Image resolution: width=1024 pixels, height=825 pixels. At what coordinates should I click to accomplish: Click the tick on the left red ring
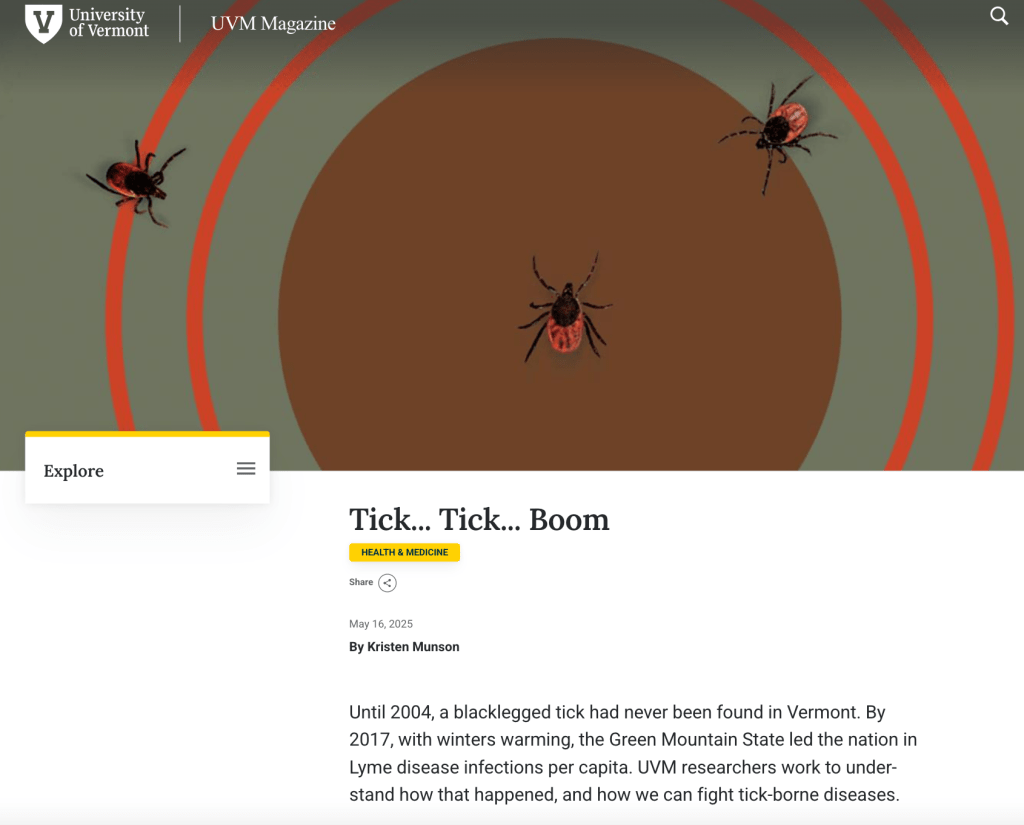click(136, 182)
